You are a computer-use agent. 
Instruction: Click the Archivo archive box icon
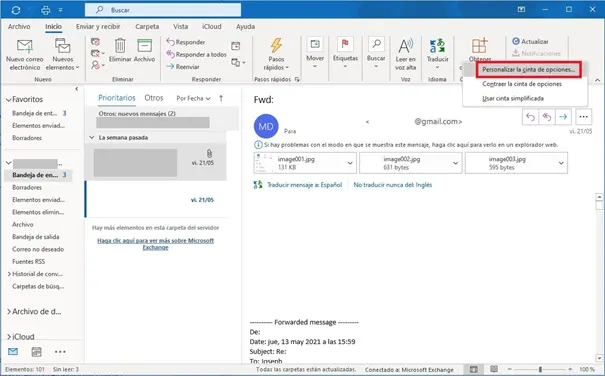(x=144, y=46)
